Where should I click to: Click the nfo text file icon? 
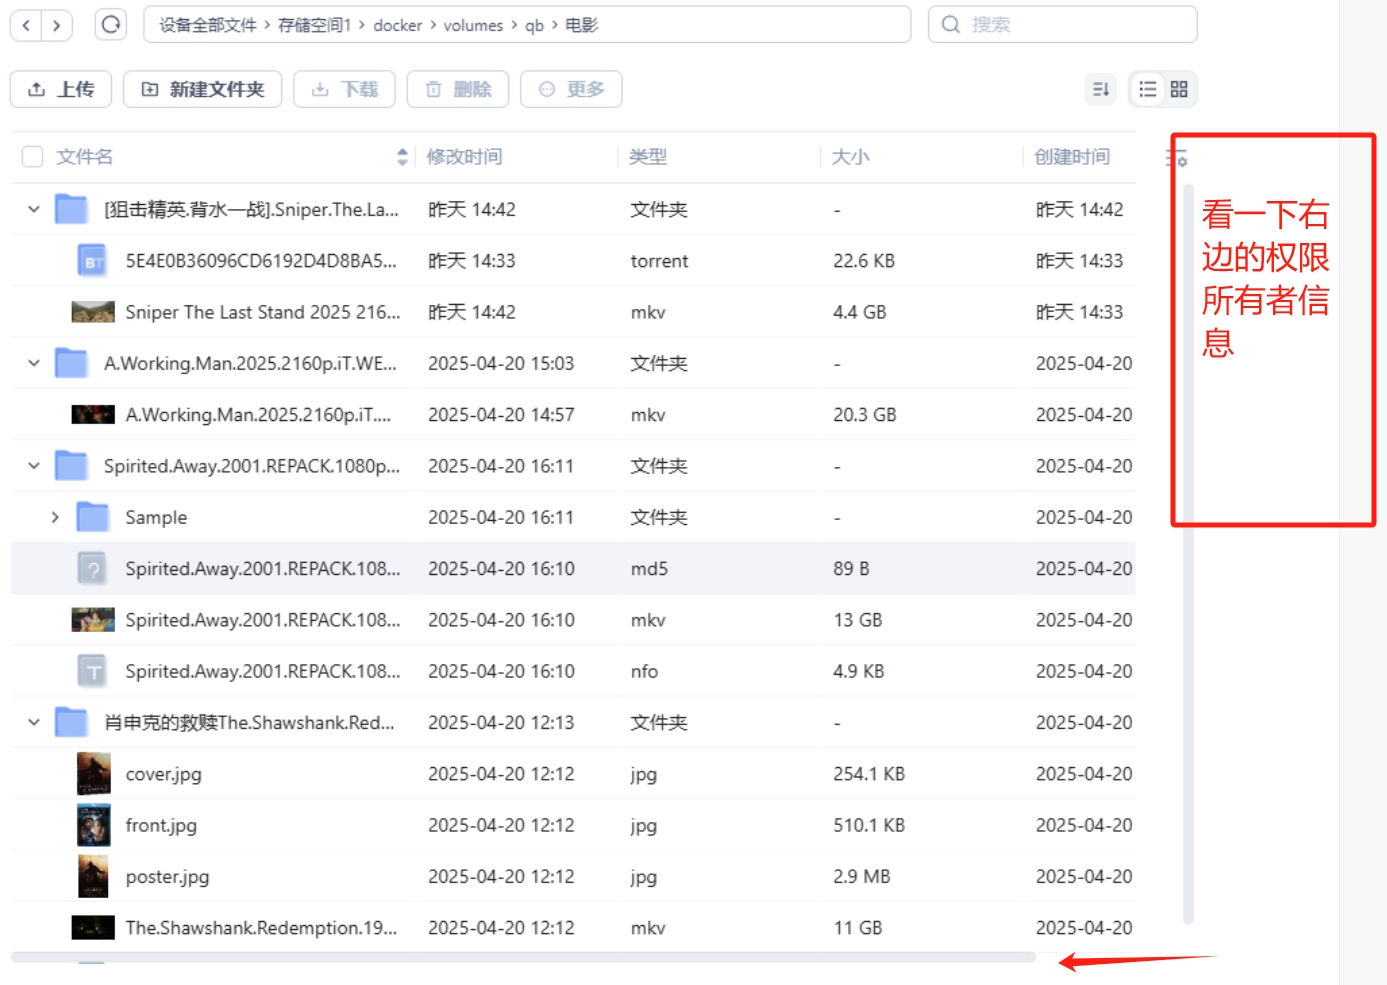tap(93, 671)
